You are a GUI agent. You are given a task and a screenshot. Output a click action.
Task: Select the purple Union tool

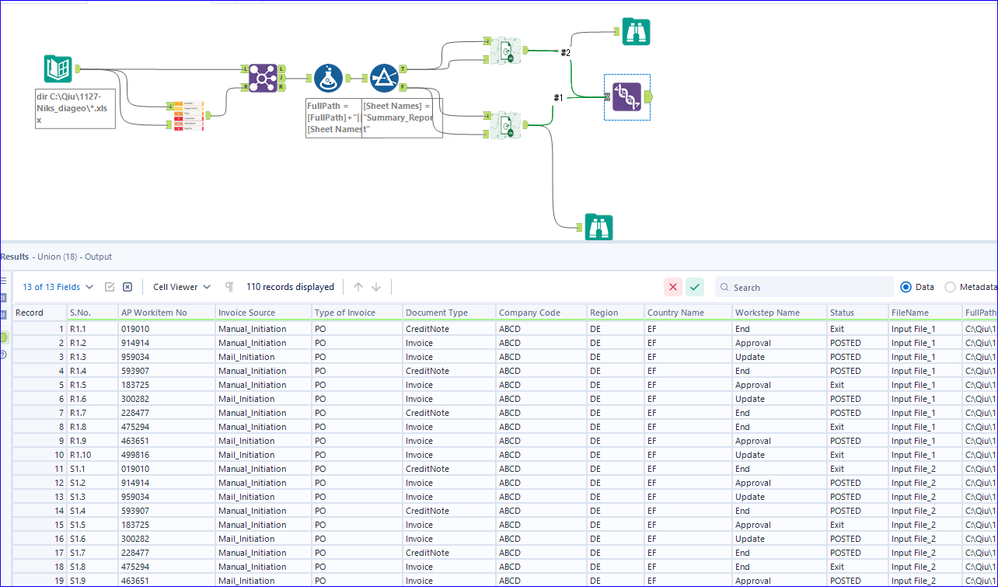627,96
